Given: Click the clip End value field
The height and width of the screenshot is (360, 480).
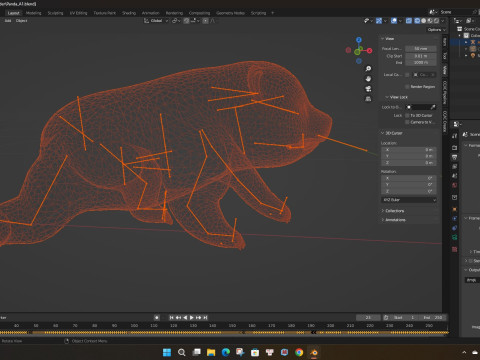Looking at the screenshot, I should tap(421, 62).
